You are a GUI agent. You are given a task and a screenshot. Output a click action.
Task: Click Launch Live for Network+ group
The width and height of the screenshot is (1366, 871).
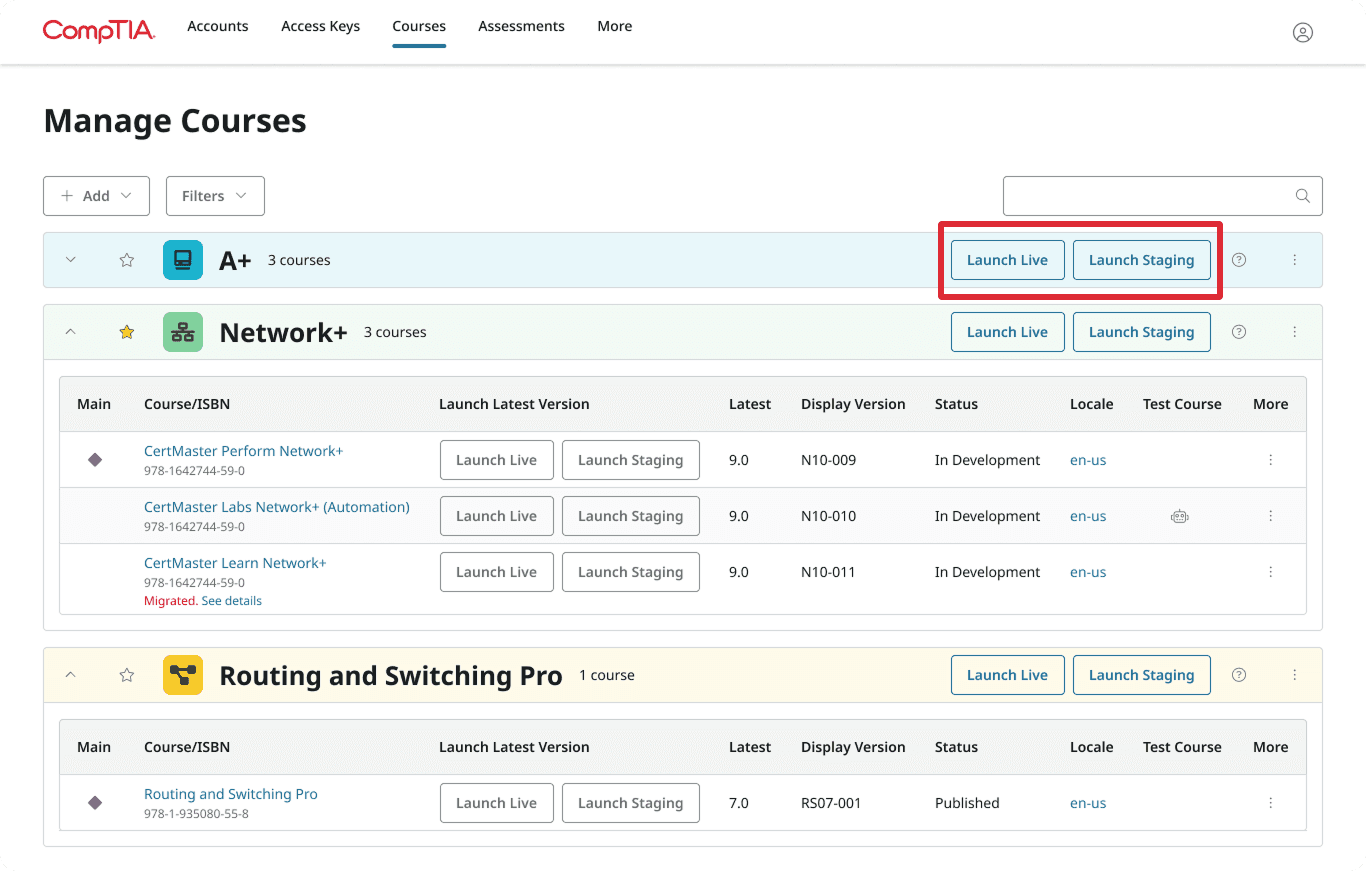click(x=1008, y=332)
